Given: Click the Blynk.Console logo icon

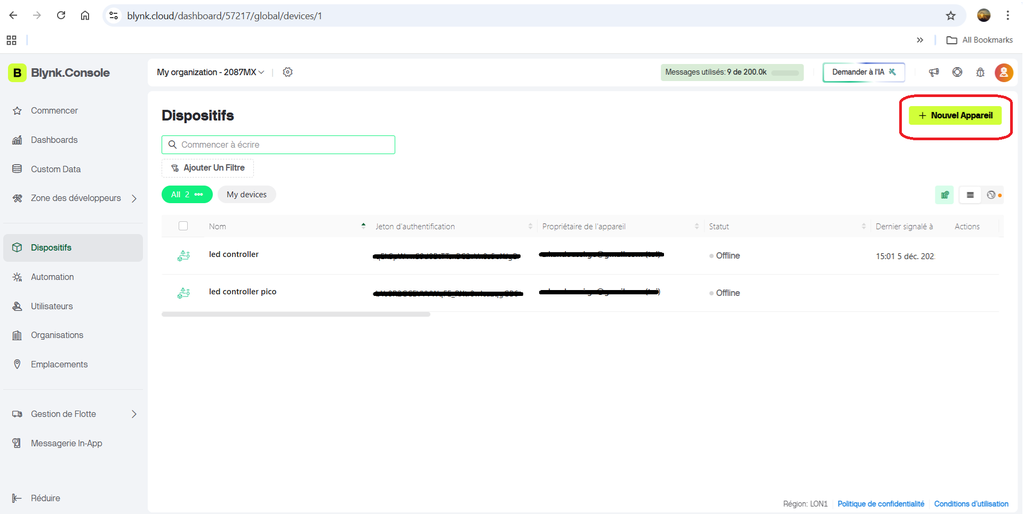Looking at the screenshot, I should coord(17,72).
